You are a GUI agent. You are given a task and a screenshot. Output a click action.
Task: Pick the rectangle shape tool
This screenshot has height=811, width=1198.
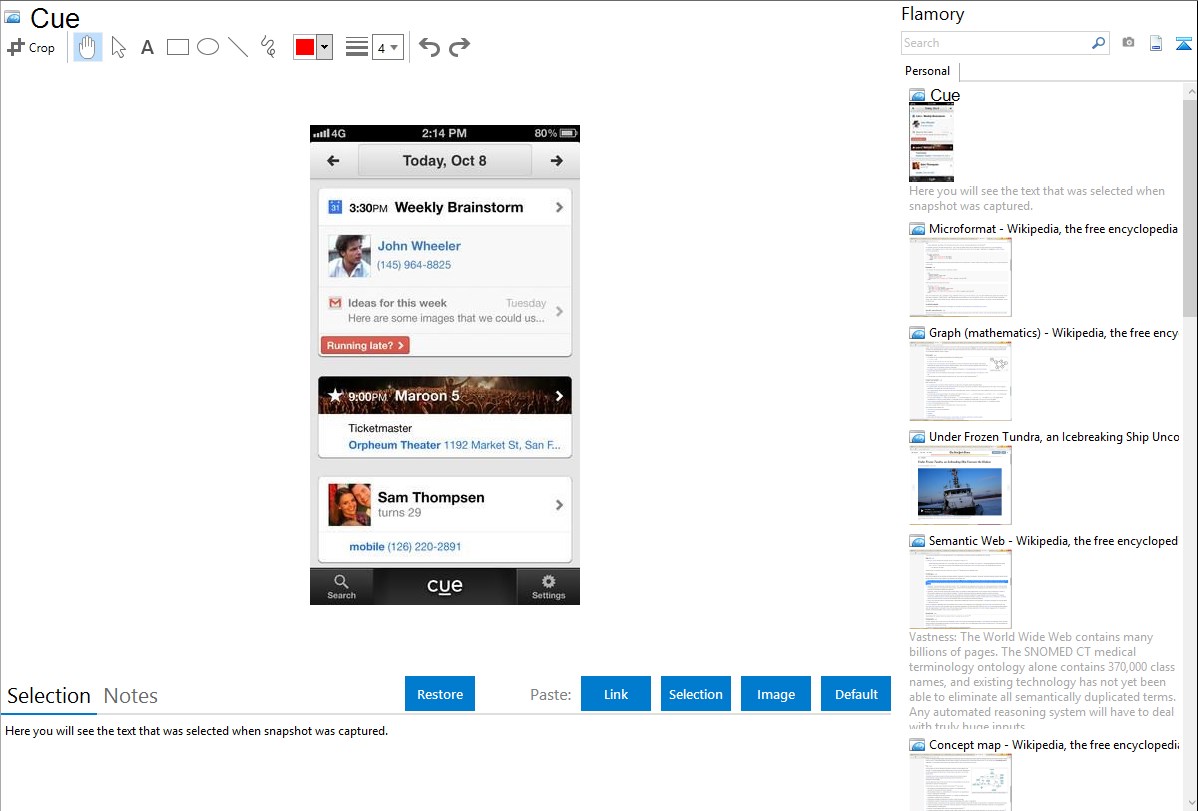(177, 47)
